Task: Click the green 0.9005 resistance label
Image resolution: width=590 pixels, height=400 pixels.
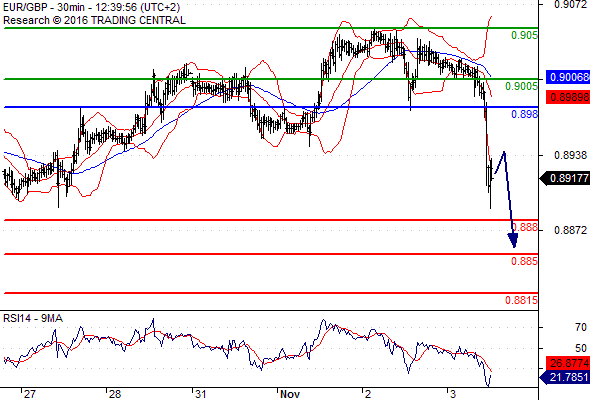Action: tap(522, 87)
